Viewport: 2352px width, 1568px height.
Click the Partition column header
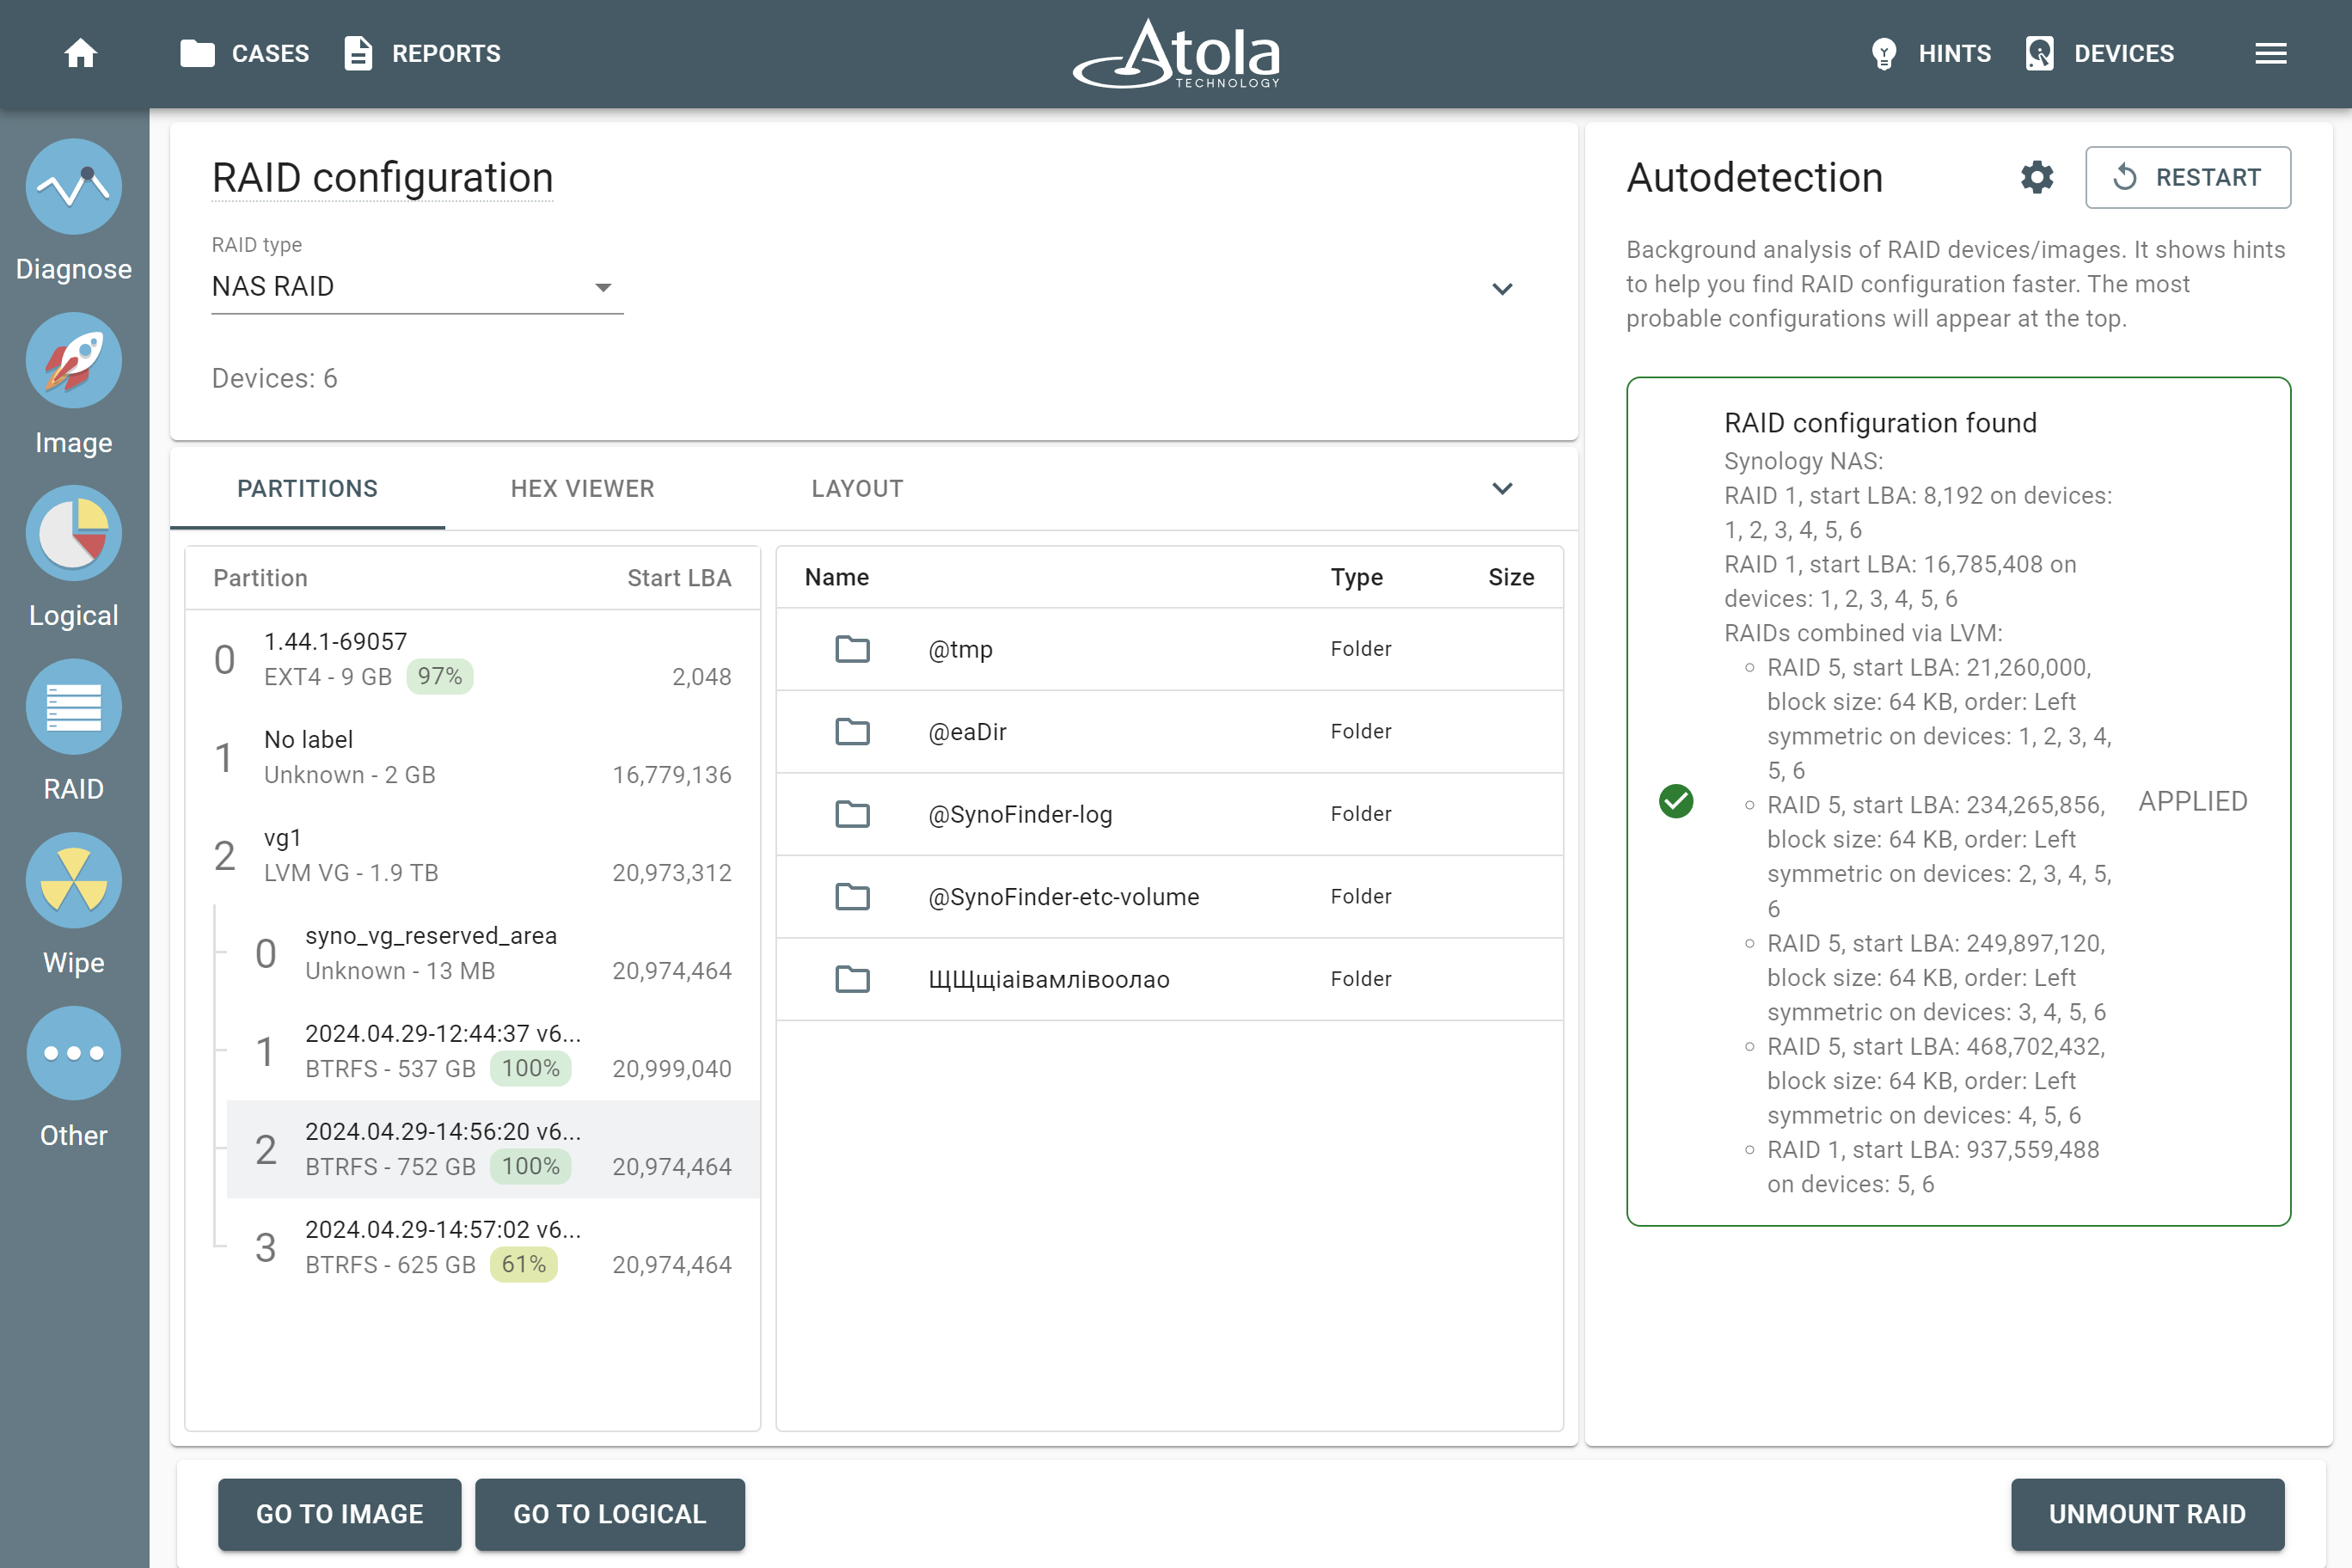click(260, 578)
